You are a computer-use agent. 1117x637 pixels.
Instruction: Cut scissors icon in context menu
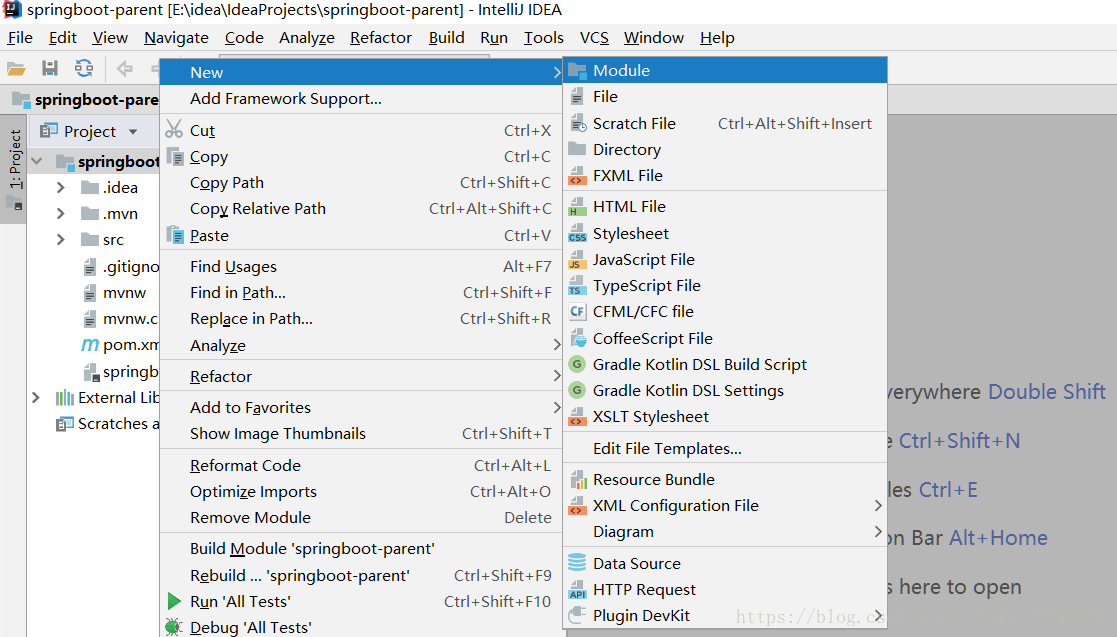[x=175, y=130]
